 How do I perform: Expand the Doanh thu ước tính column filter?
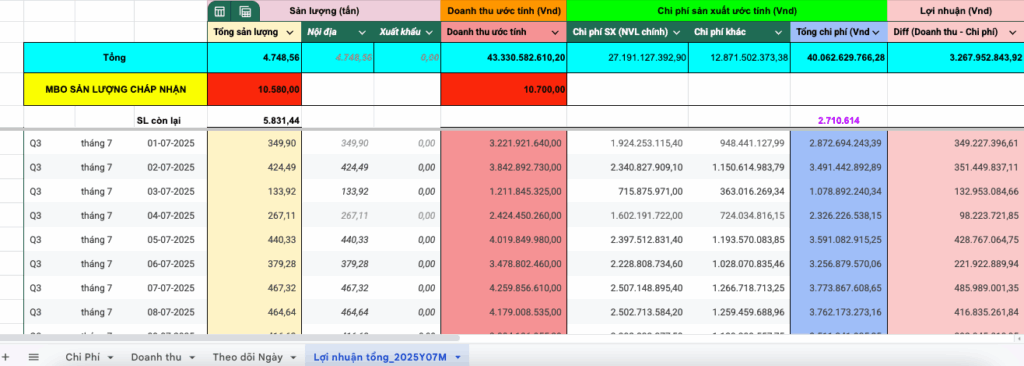(555, 32)
